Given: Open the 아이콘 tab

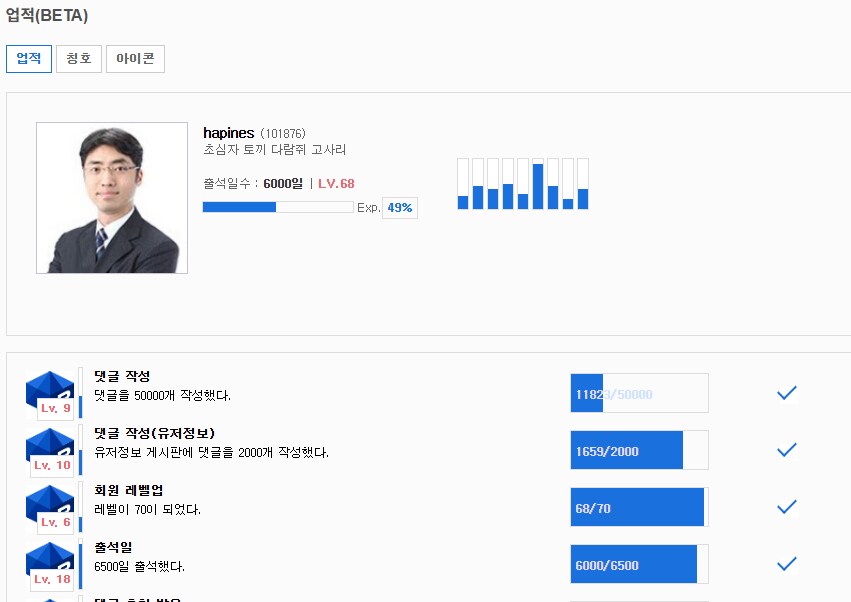Looking at the screenshot, I should point(135,59).
